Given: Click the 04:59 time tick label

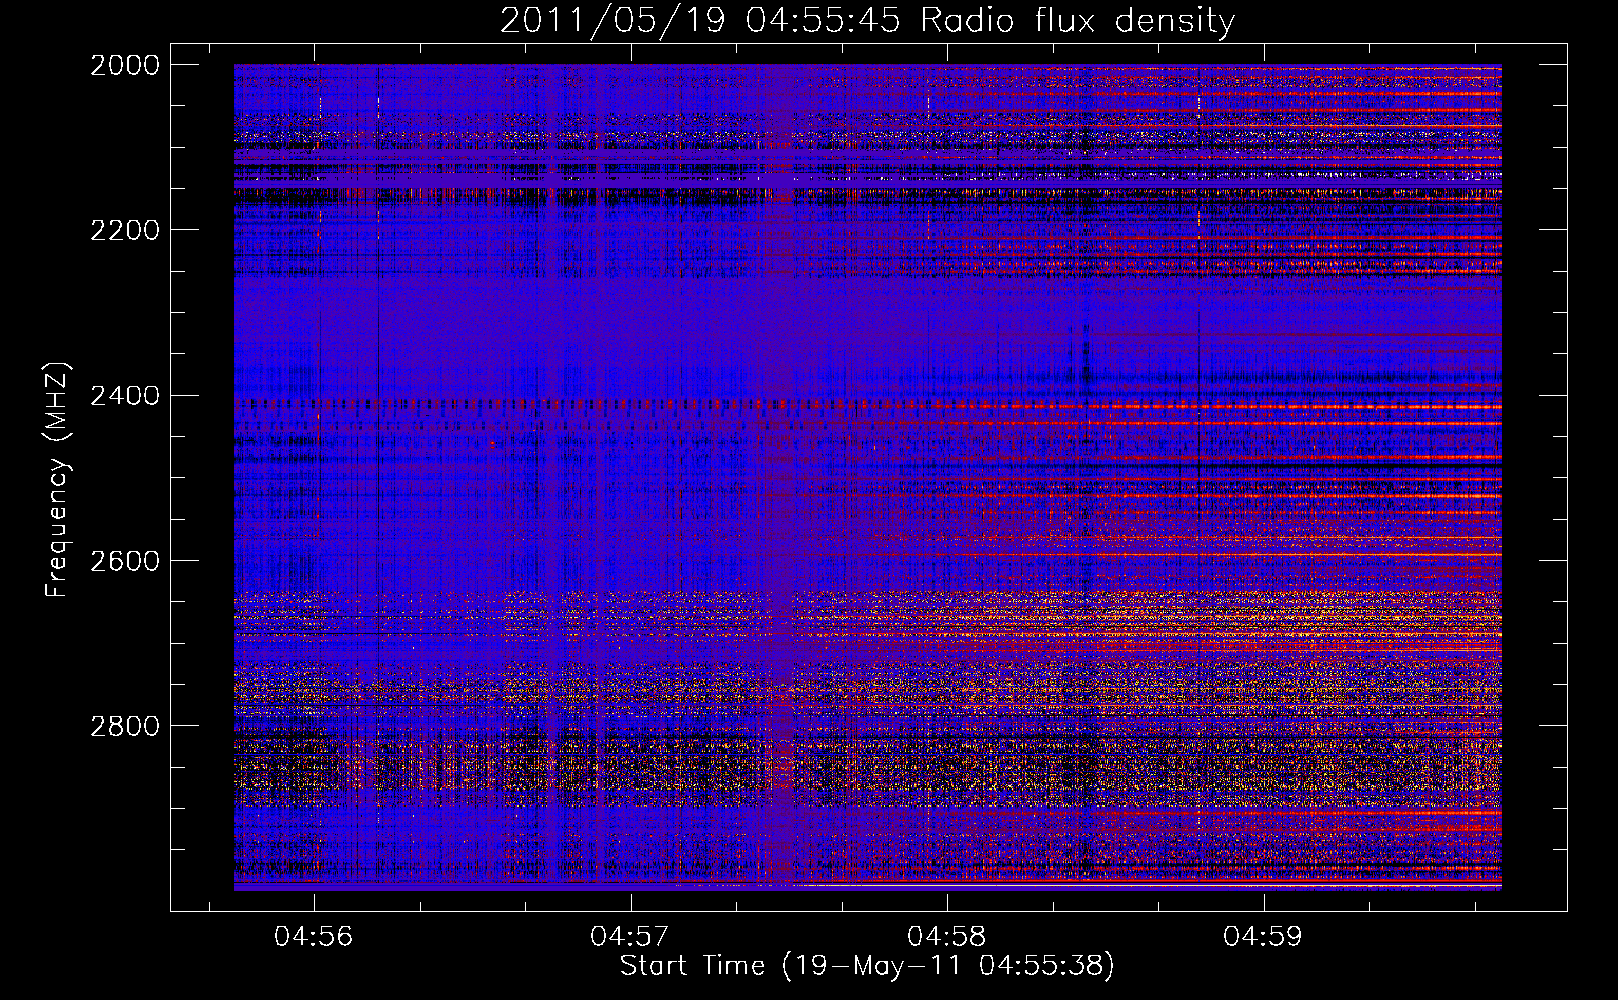Looking at the screenshot, I should coord(1263,937).
